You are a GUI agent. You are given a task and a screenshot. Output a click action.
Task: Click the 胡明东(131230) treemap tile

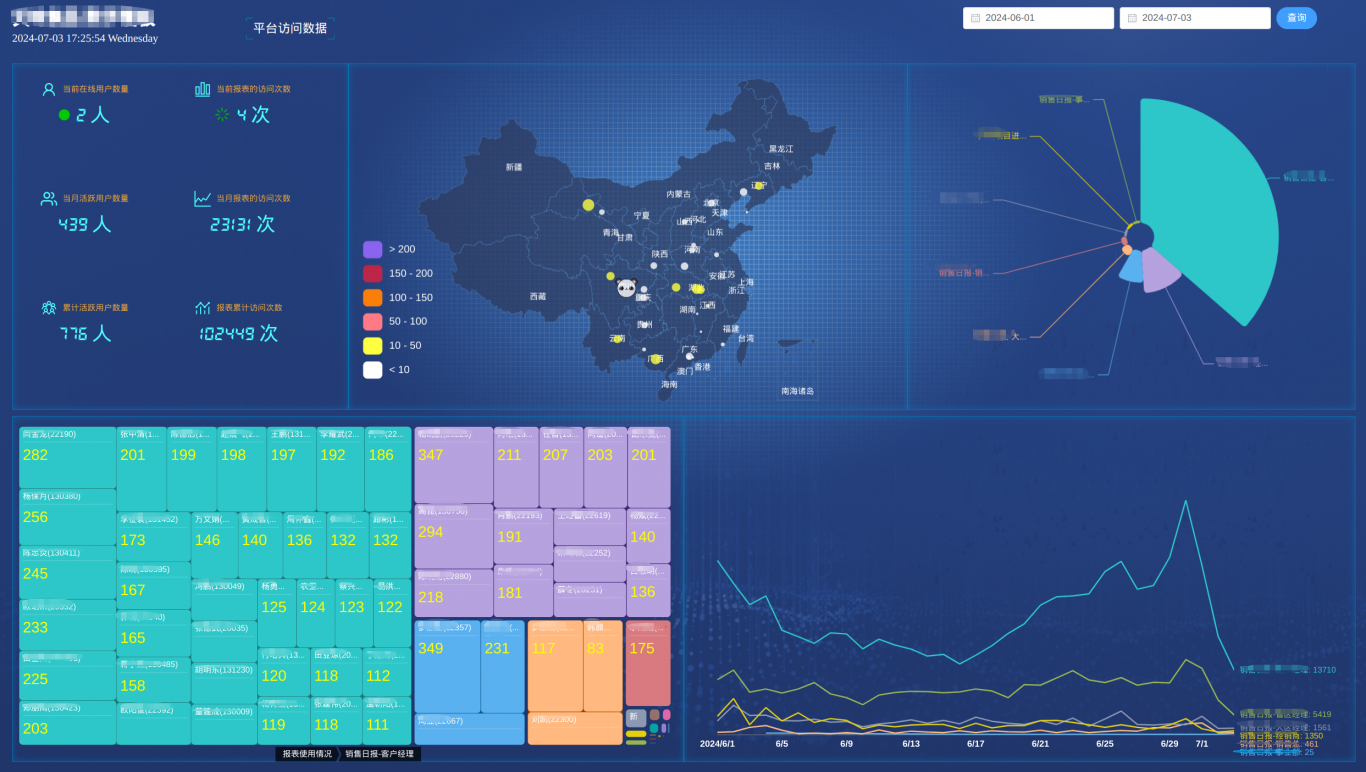pyautogui.click(x=224, y=683)
